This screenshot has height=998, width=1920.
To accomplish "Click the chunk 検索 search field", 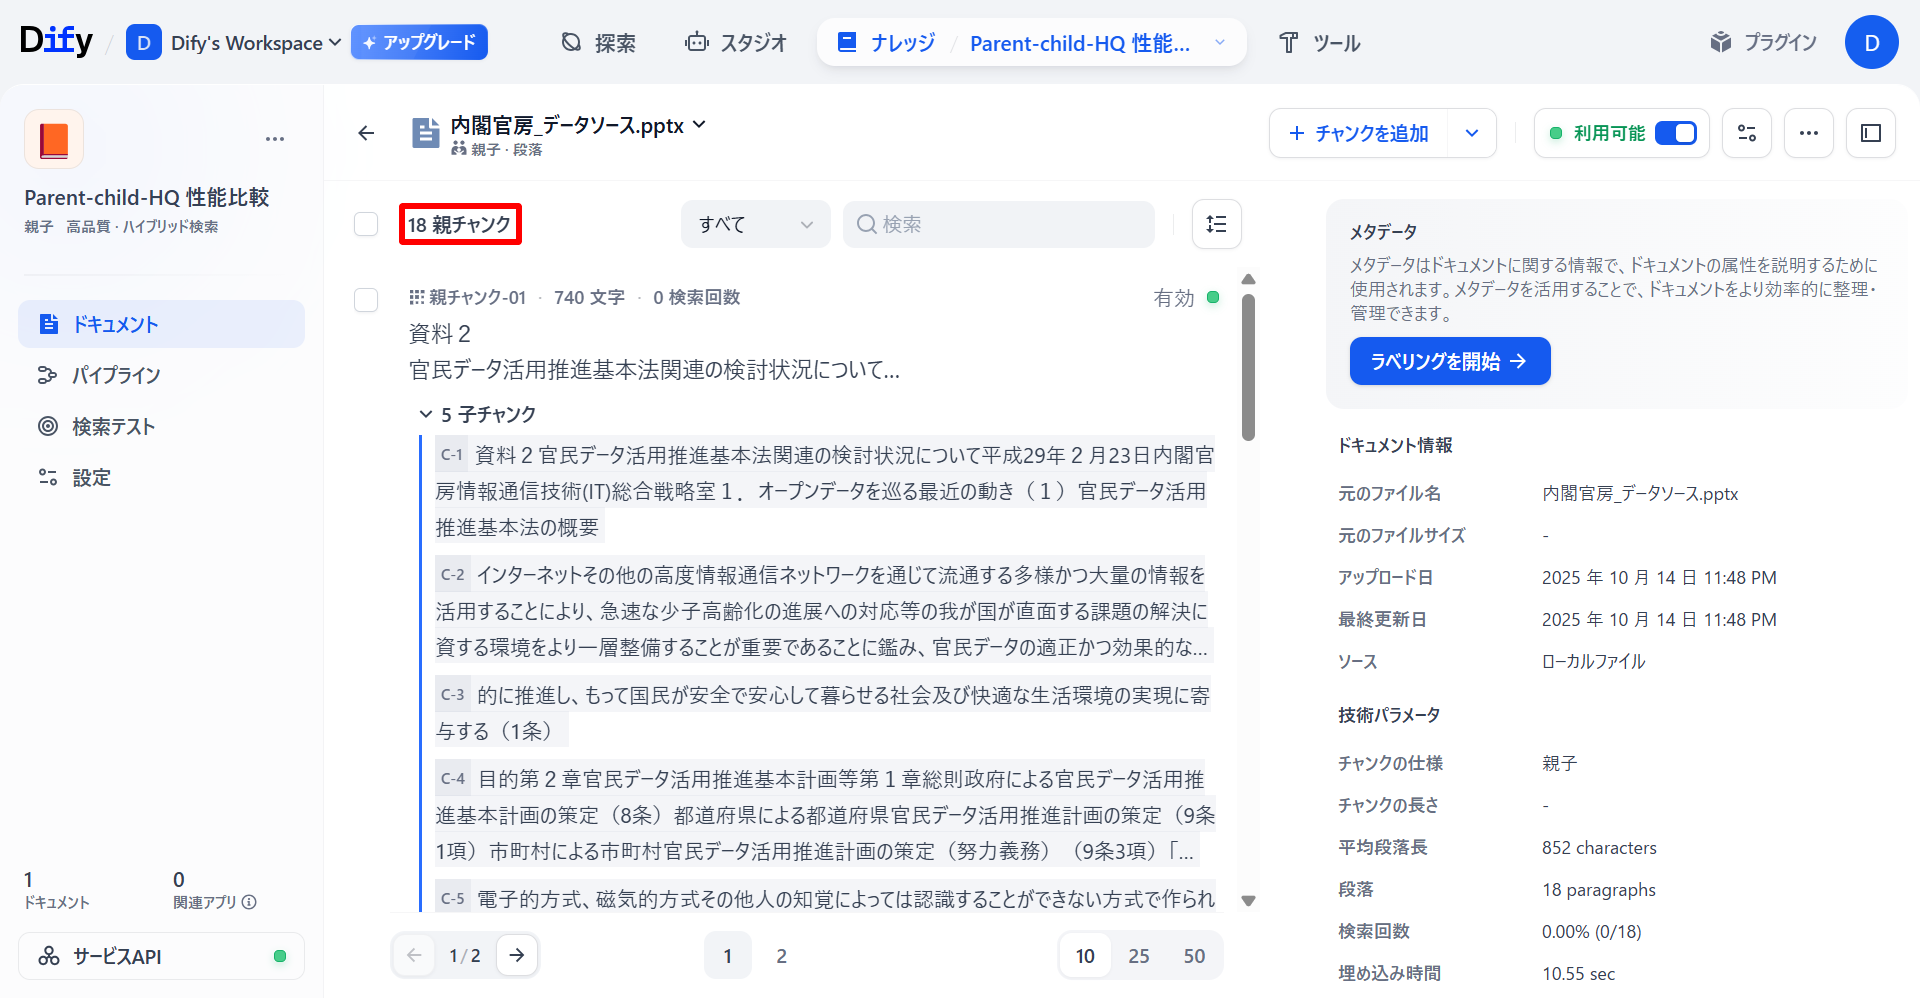I will (998, 224).
